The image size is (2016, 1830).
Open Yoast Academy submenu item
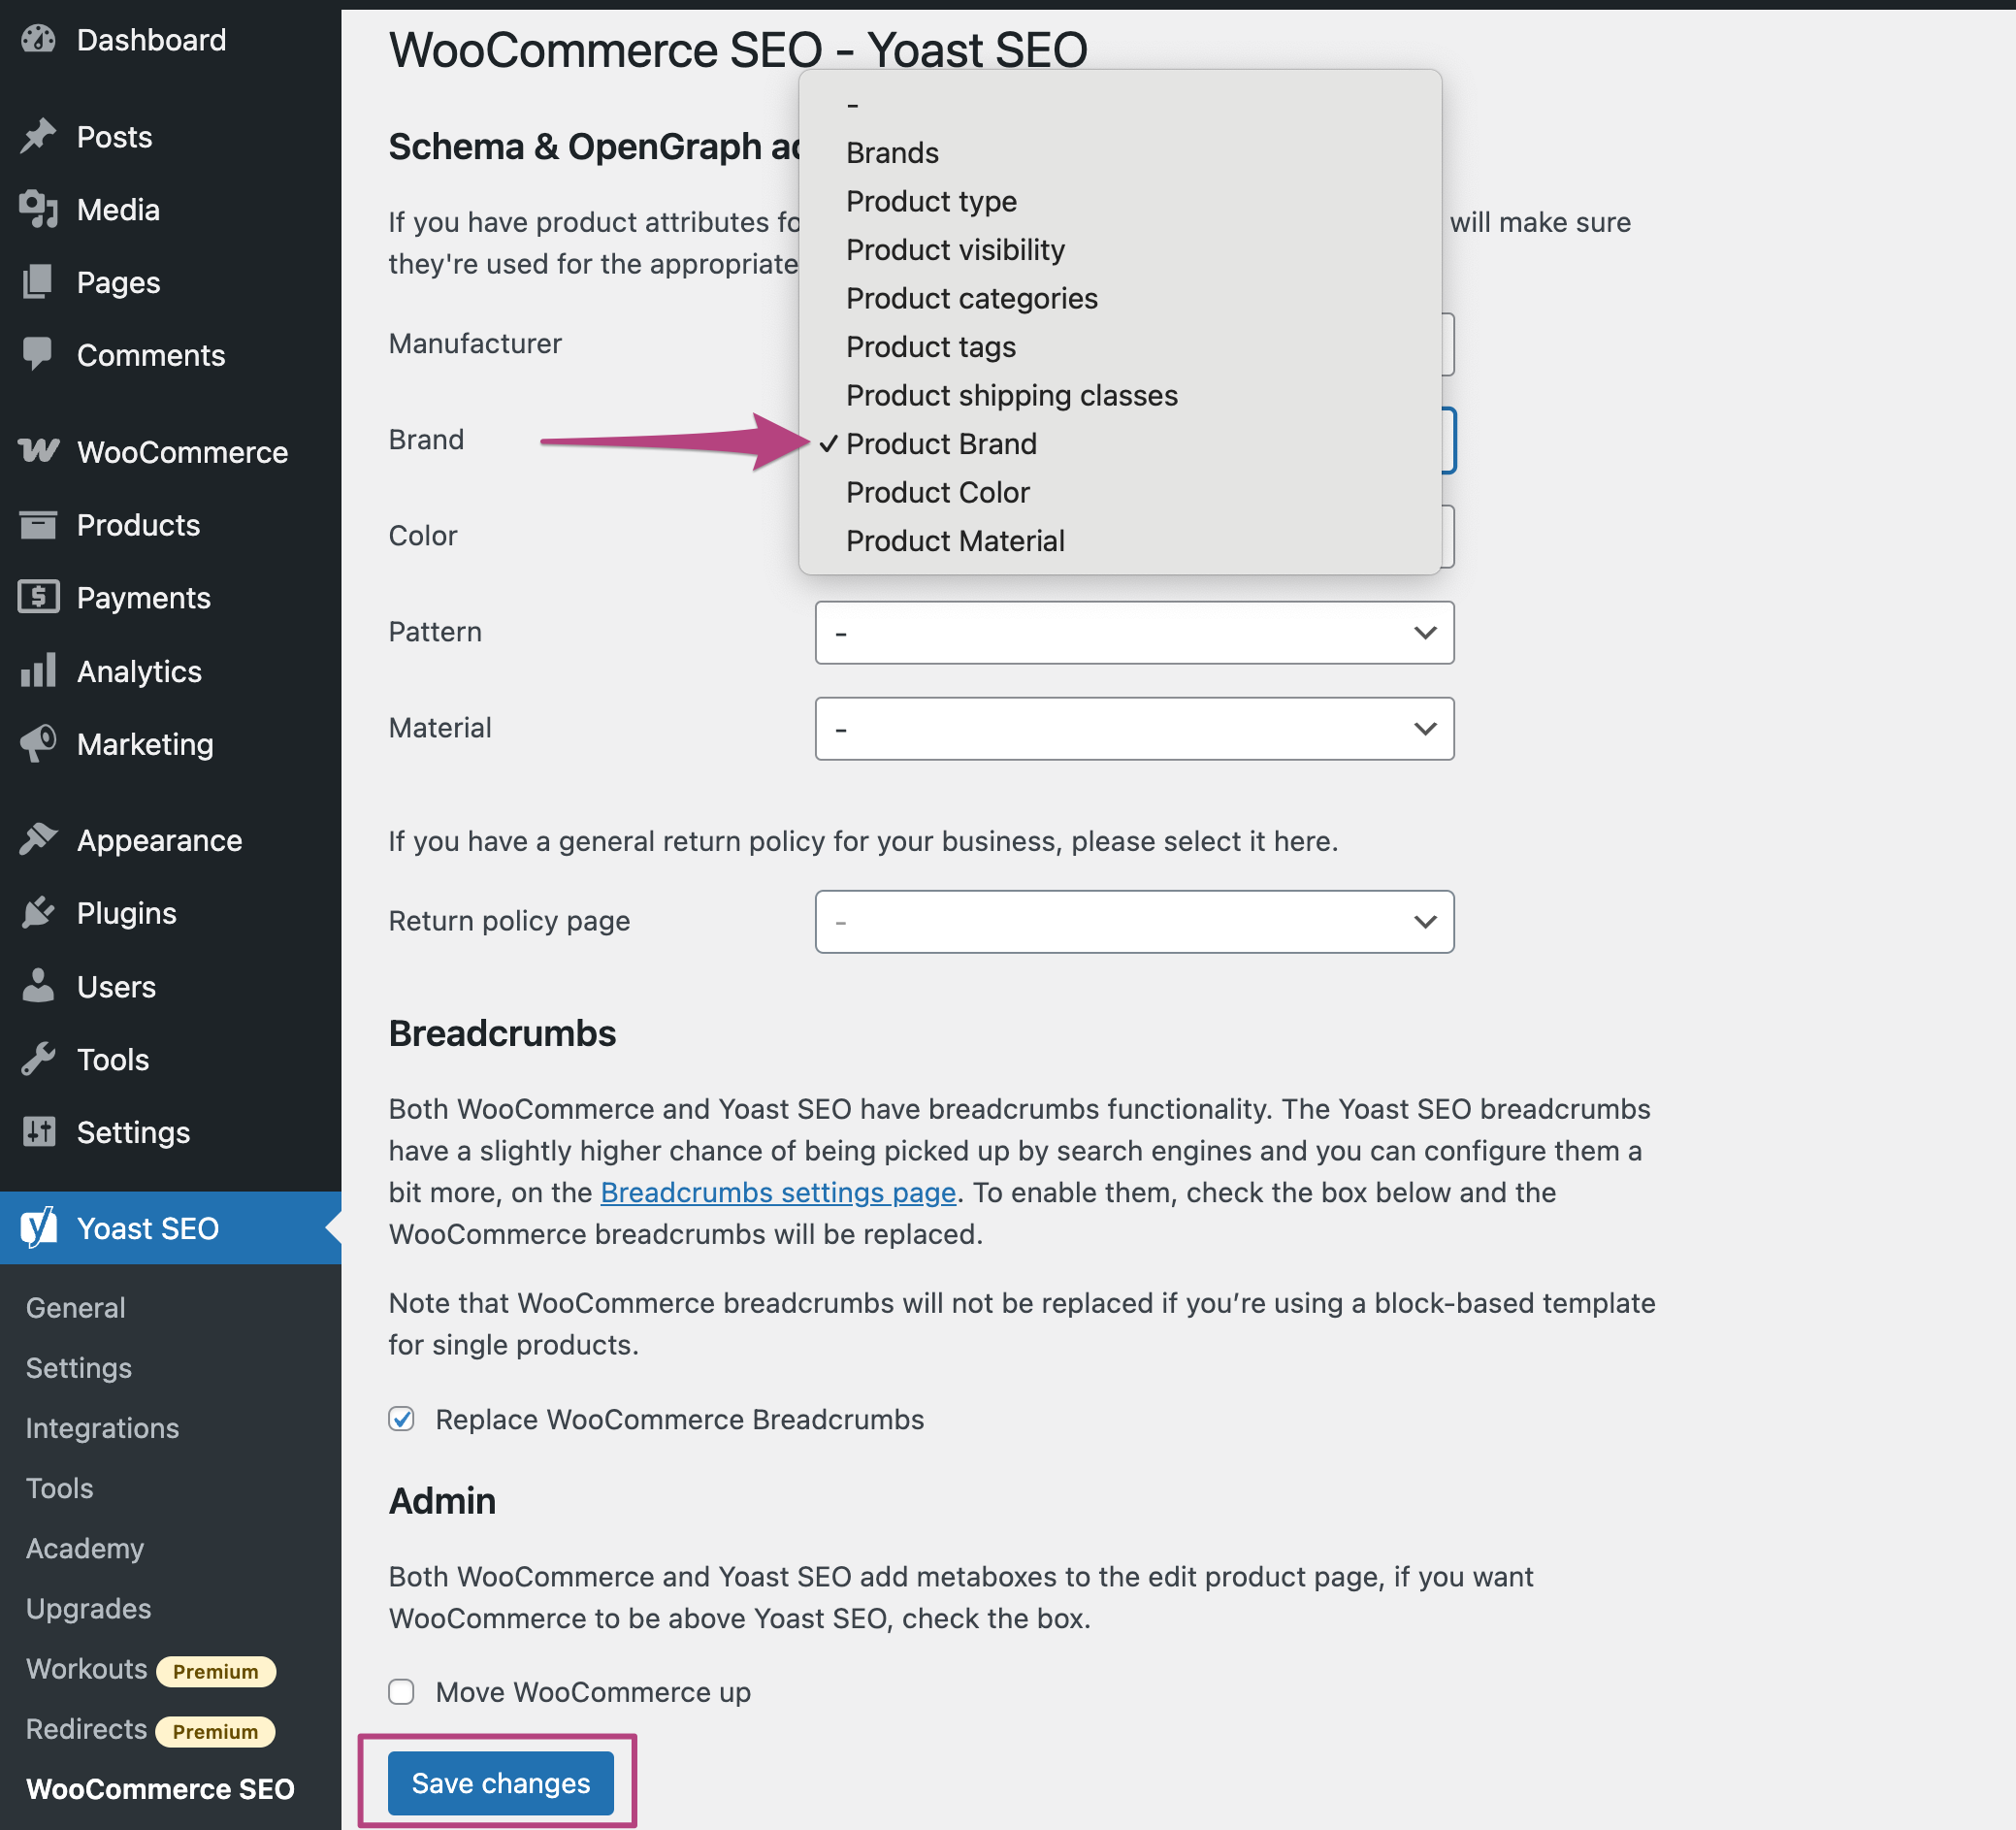(x=85, y=1548)
